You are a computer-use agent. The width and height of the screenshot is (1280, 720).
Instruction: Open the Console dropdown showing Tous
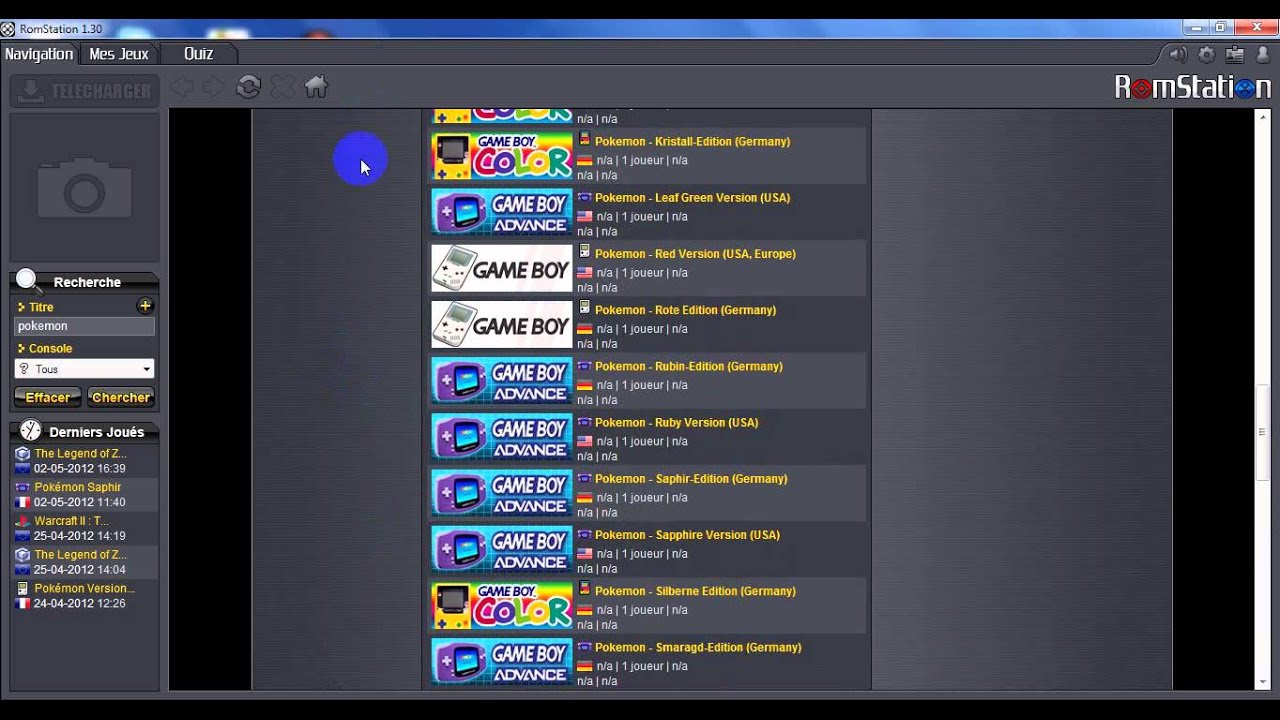pyautogui.click(x=84, y=369)
